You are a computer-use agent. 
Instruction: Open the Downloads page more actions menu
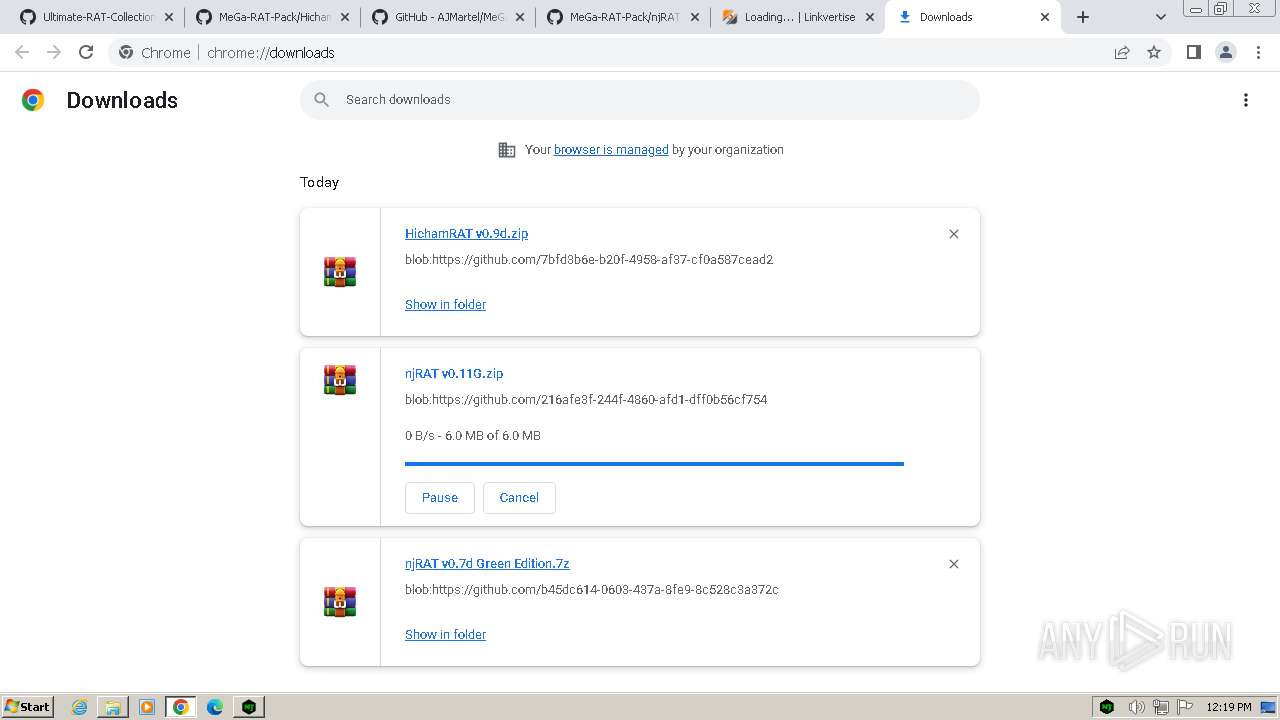[1246, 100]
